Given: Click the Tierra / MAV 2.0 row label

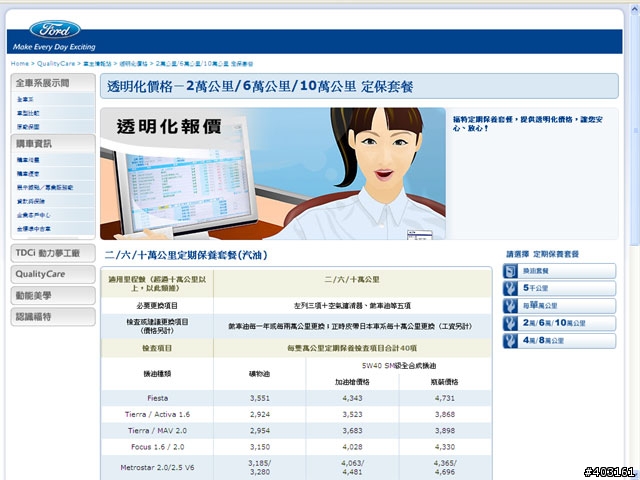Looking at the screenshot, I should coord(158,431).
